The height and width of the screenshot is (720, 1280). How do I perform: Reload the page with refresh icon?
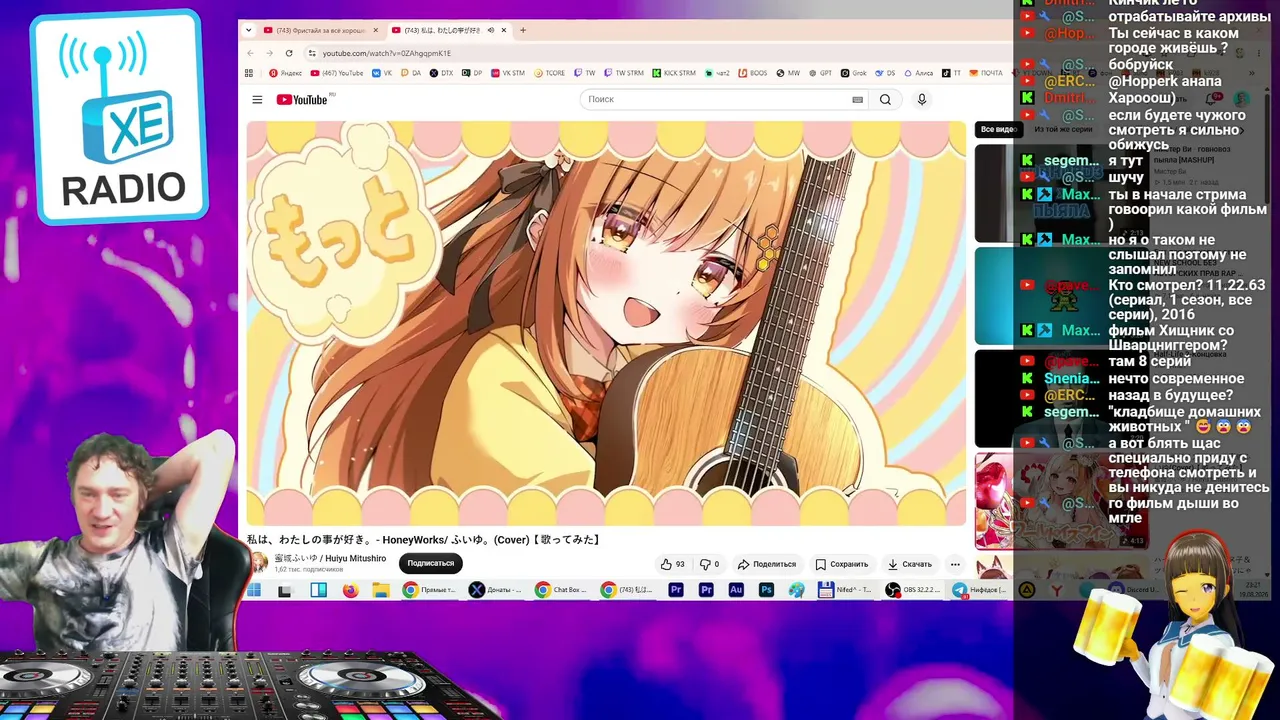point(289,53)
